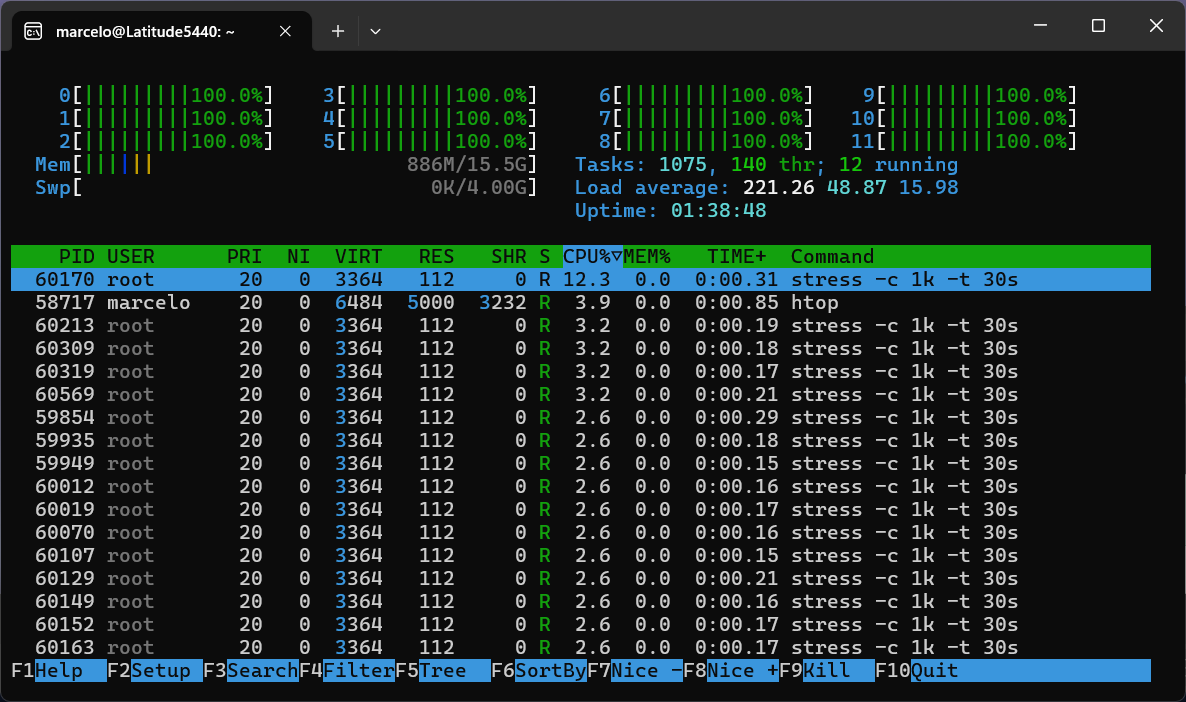Open the F4 Filter option
This screenshot has height=702, width=1186.
pos(358,670)
